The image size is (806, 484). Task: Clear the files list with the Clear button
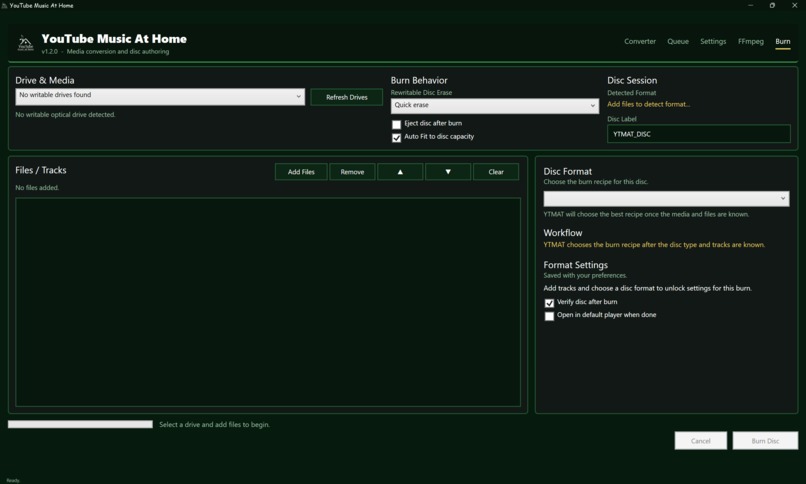(496, 172)
